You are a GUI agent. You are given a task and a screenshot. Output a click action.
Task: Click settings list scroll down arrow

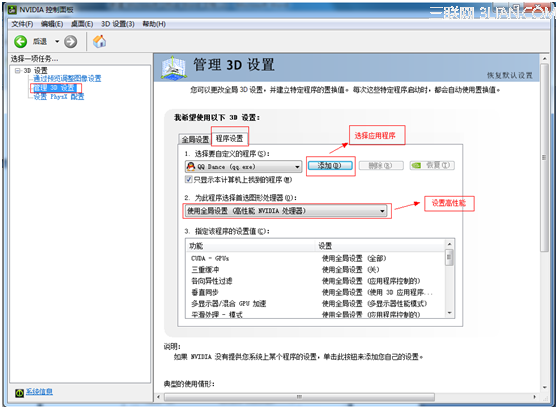pos(449,313)
